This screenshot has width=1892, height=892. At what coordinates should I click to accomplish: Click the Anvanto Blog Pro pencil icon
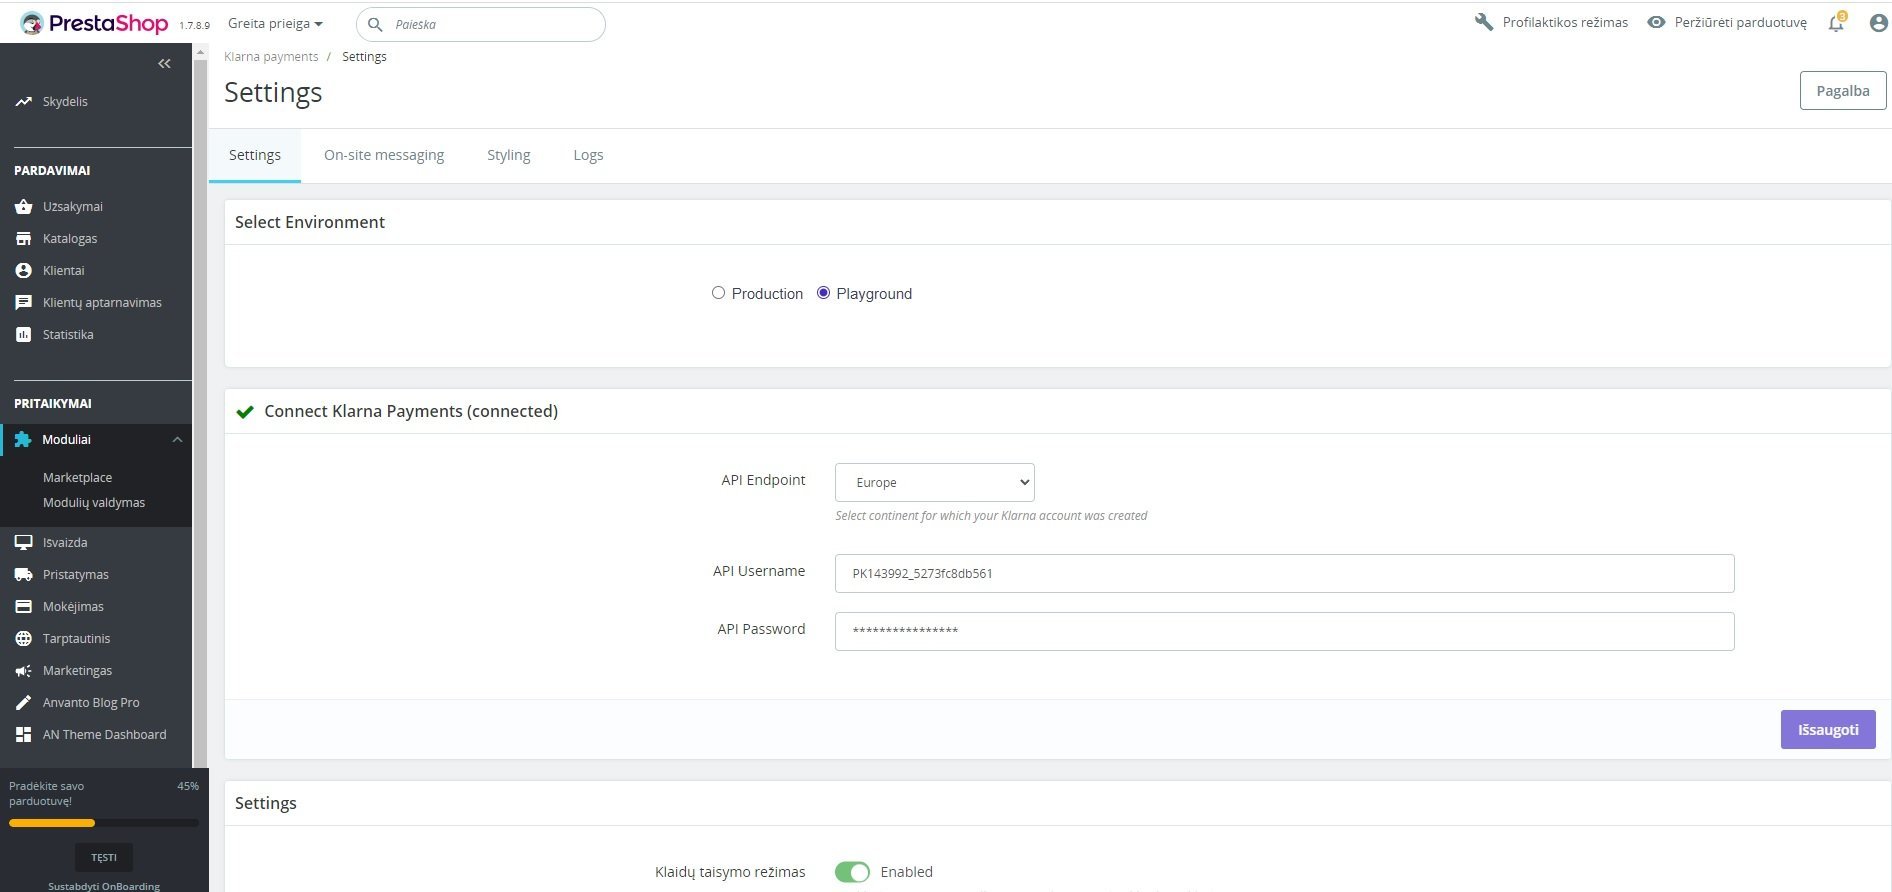click(x=24, y=703)
